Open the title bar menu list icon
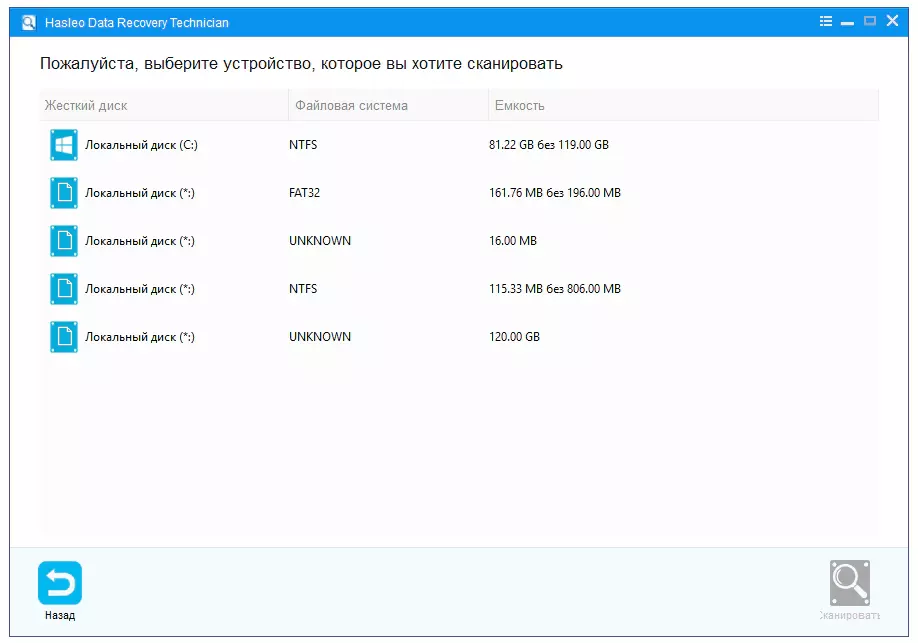 825,22
